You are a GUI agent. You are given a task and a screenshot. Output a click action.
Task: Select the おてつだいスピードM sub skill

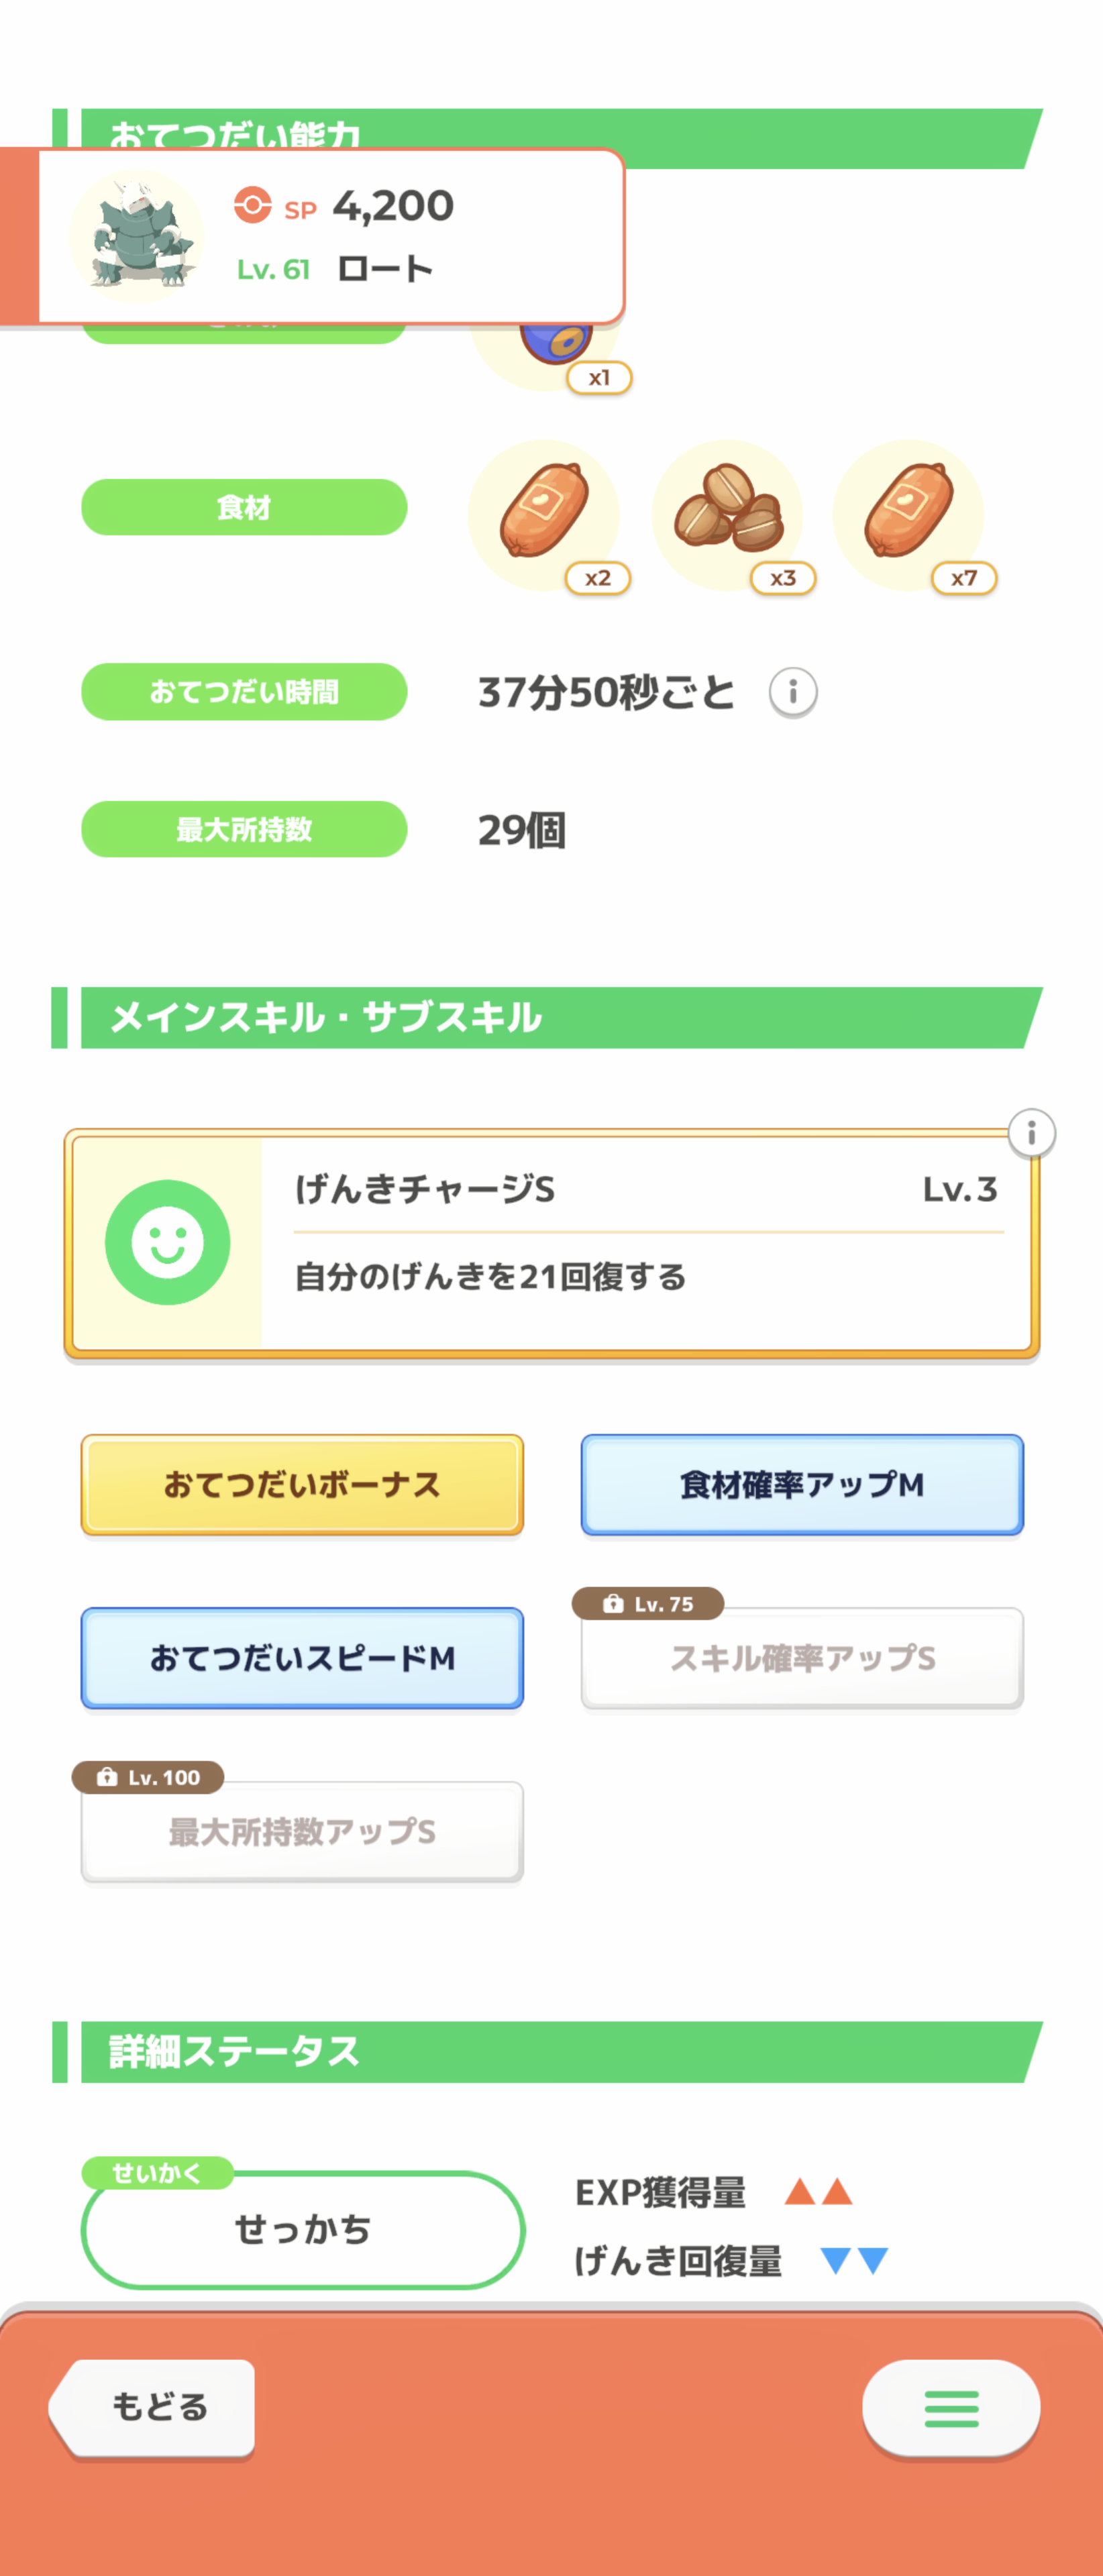point(302,1658)
